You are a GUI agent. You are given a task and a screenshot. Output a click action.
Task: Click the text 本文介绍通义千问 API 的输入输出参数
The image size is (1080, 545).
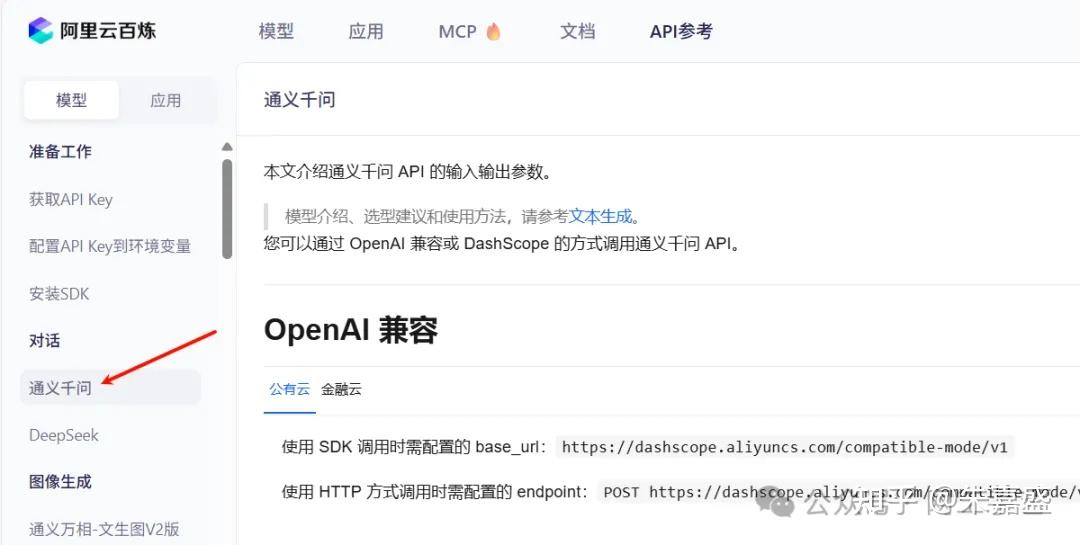coord(408,172)
